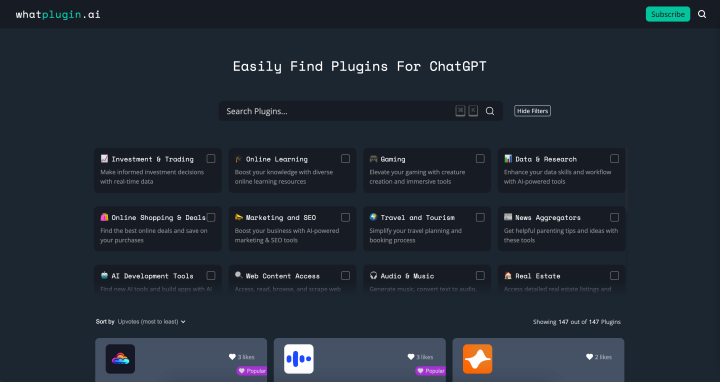Click the heart on the orange plugin card
Viewport: 720px width, 382px height.
[x=590, y=357]
